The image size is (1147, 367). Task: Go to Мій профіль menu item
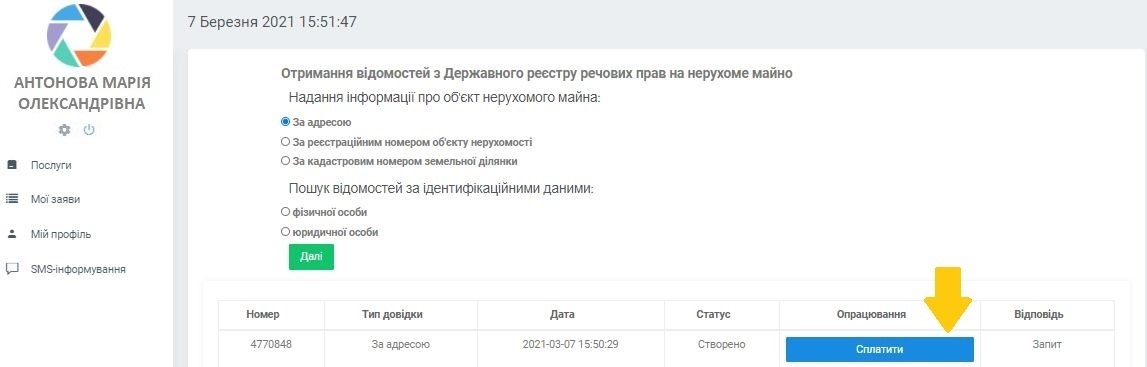[x=61, y=234]
